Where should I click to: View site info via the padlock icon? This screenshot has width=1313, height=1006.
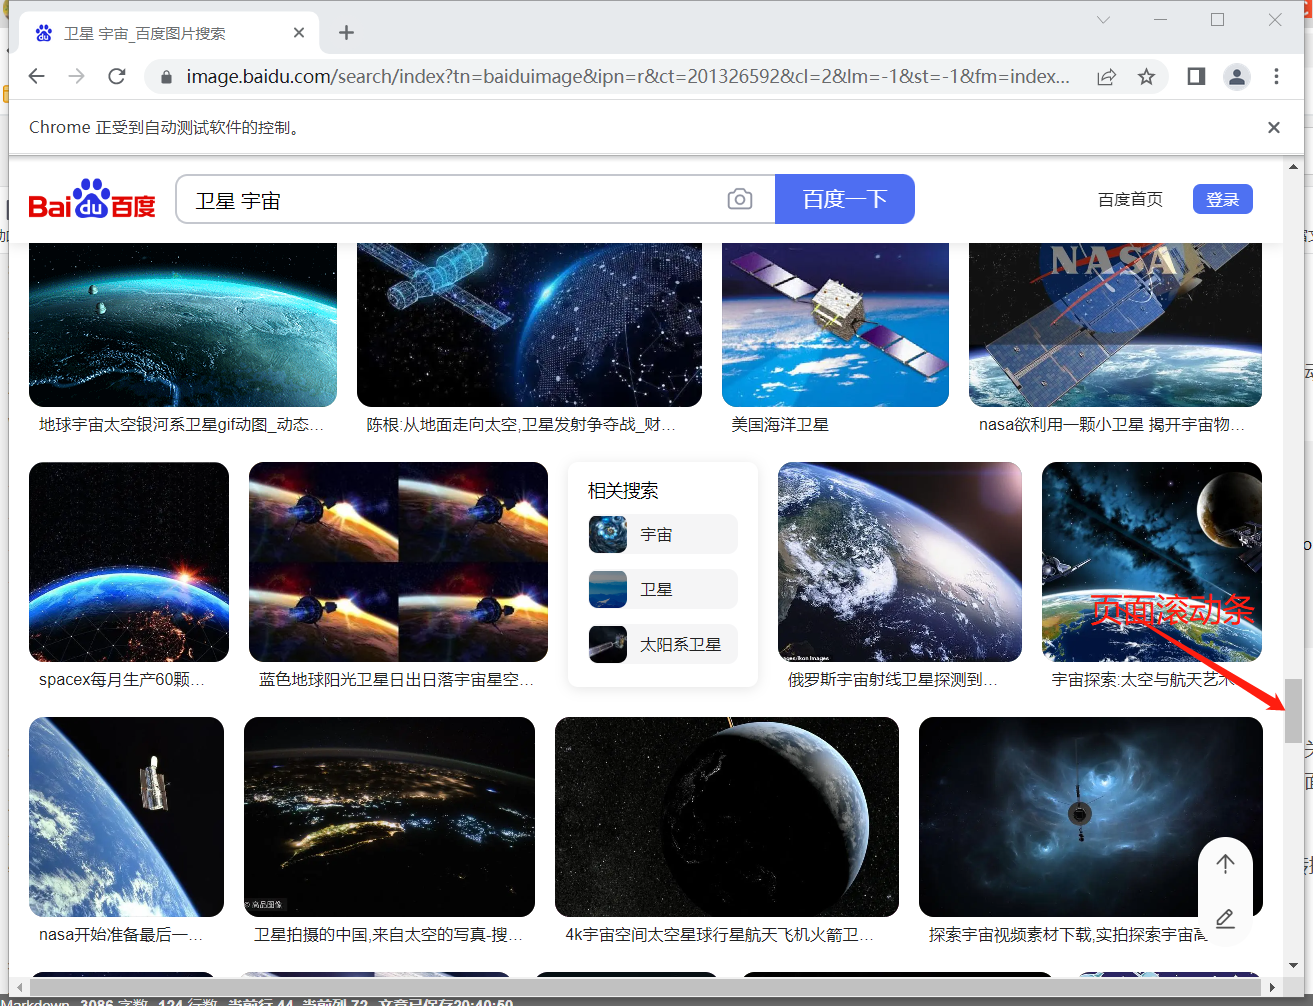165,76
